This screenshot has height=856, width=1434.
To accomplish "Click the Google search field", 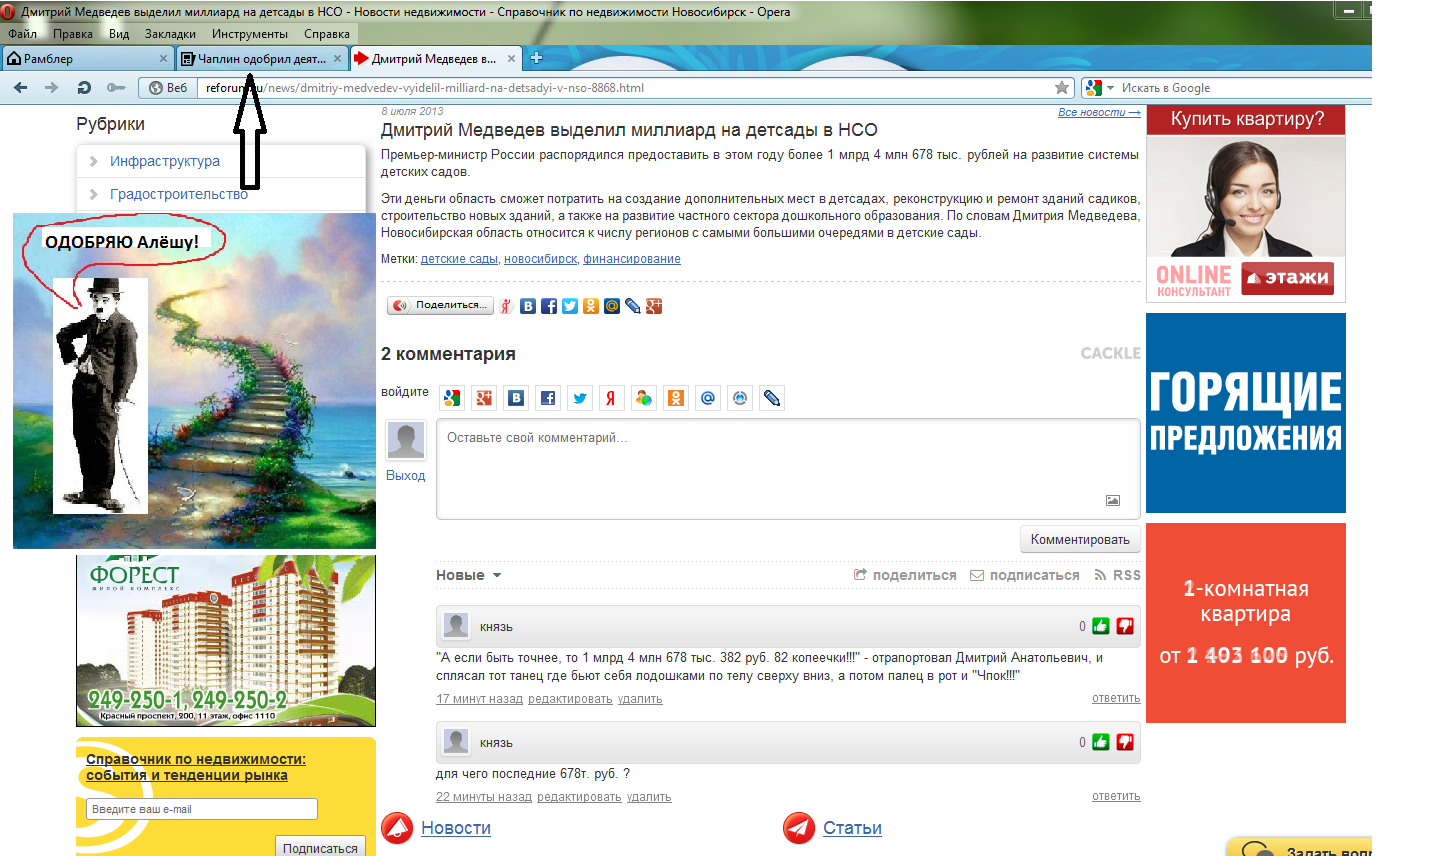I will point(1245,88).
